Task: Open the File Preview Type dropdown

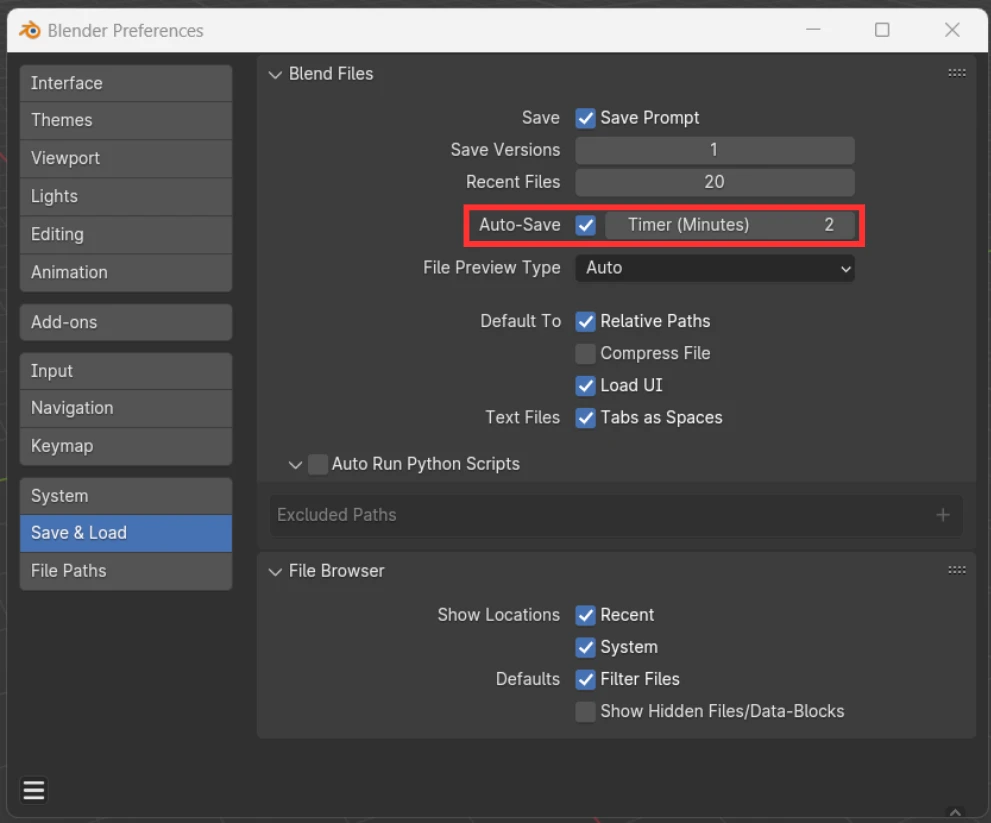Action: click(715, 268)
